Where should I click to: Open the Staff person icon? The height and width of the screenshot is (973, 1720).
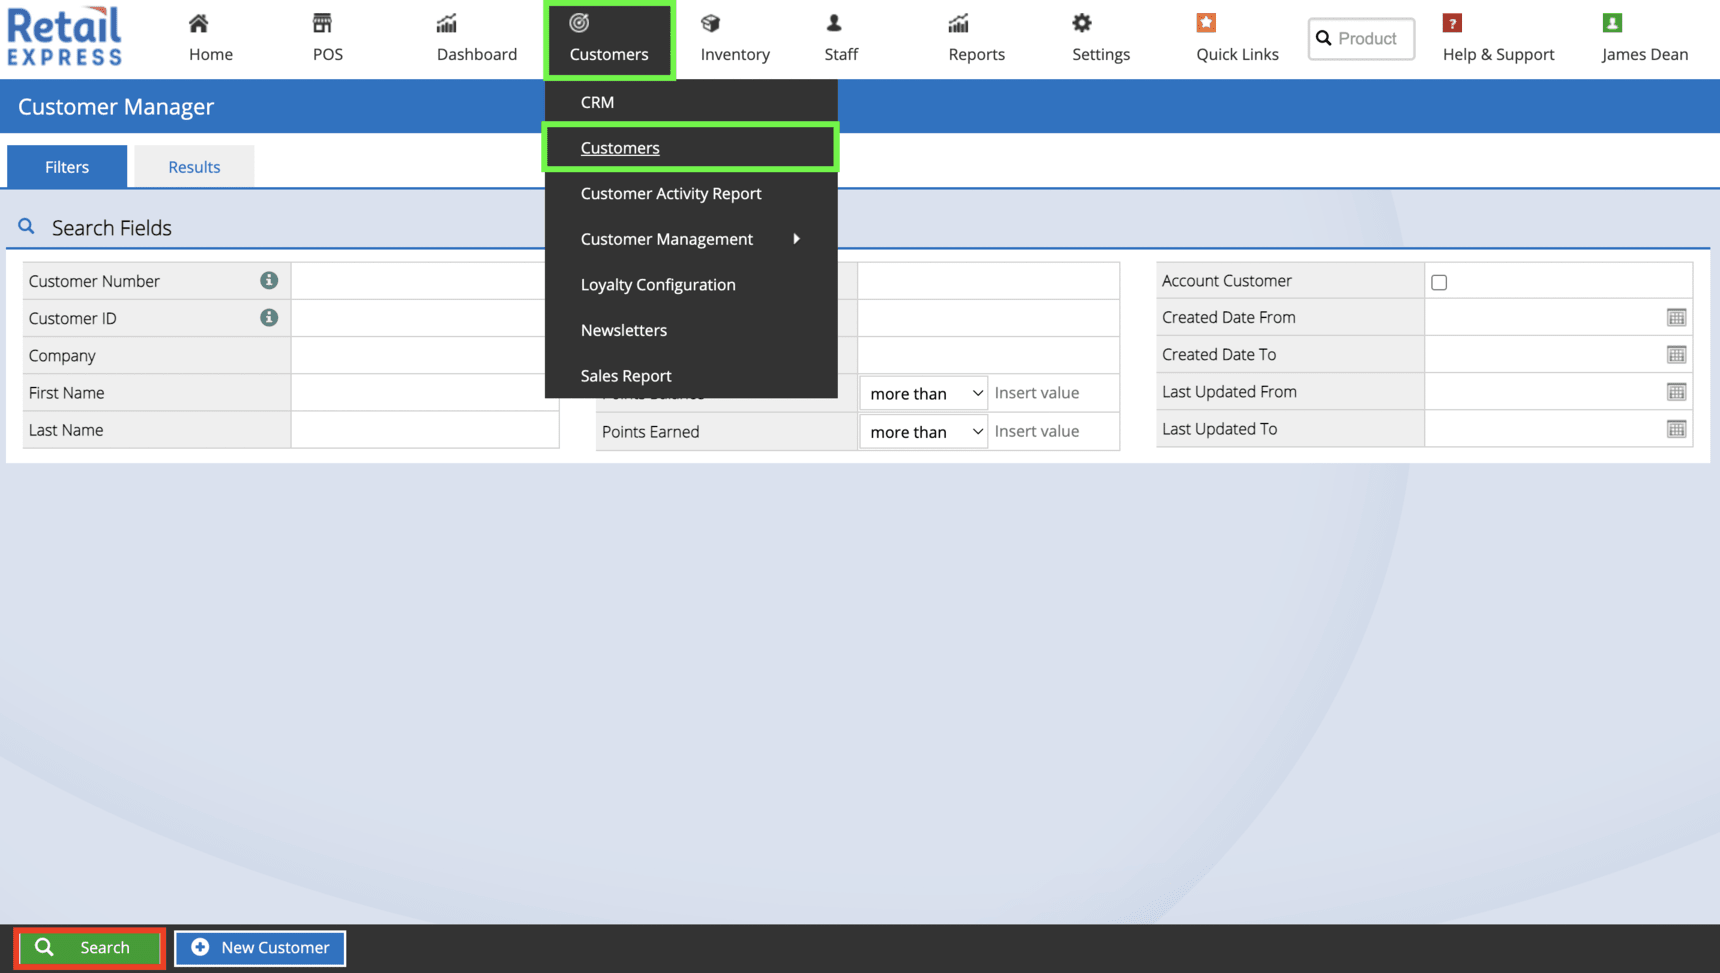pyautogui.click(x=833, y=23)
